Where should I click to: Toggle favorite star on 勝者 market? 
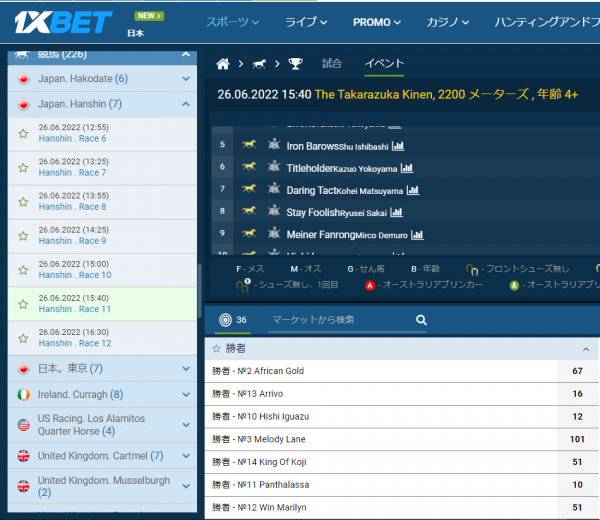click(217, 349)
